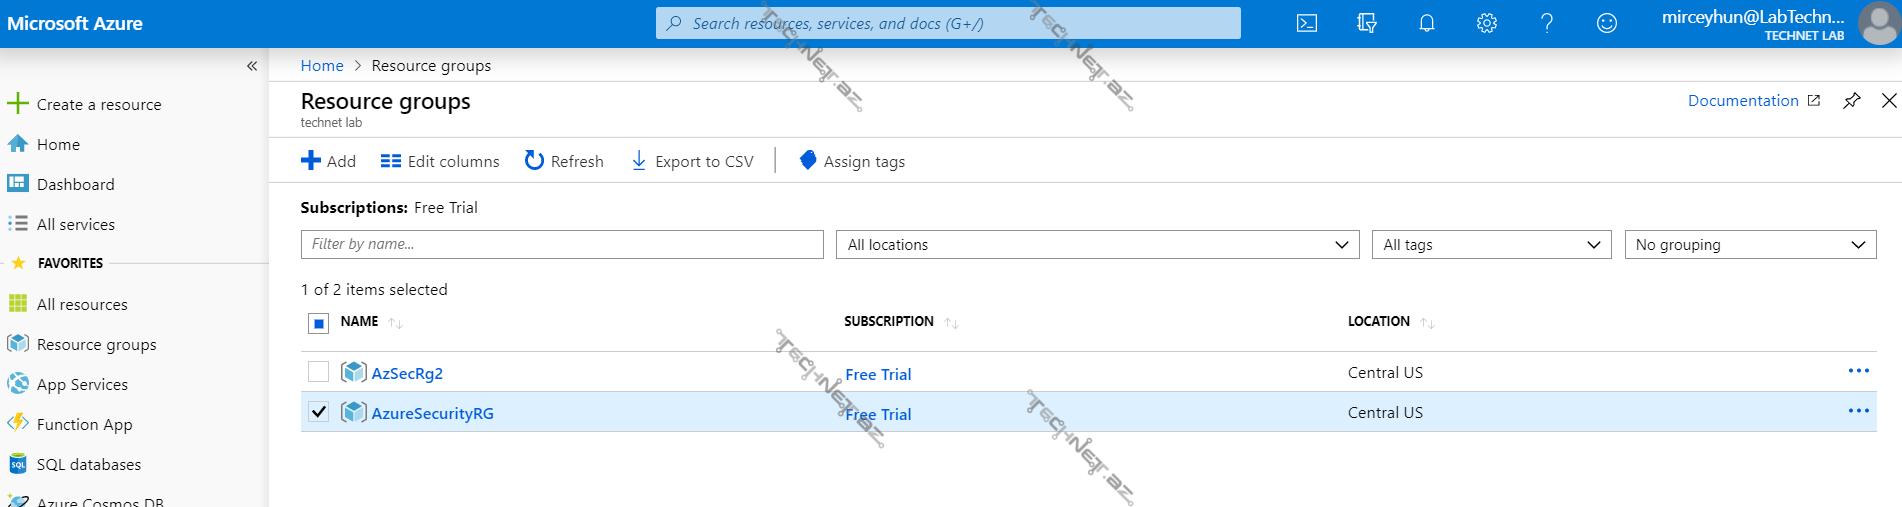Open the Notifications bell

pyautogui.click(x=1427, y=23)
